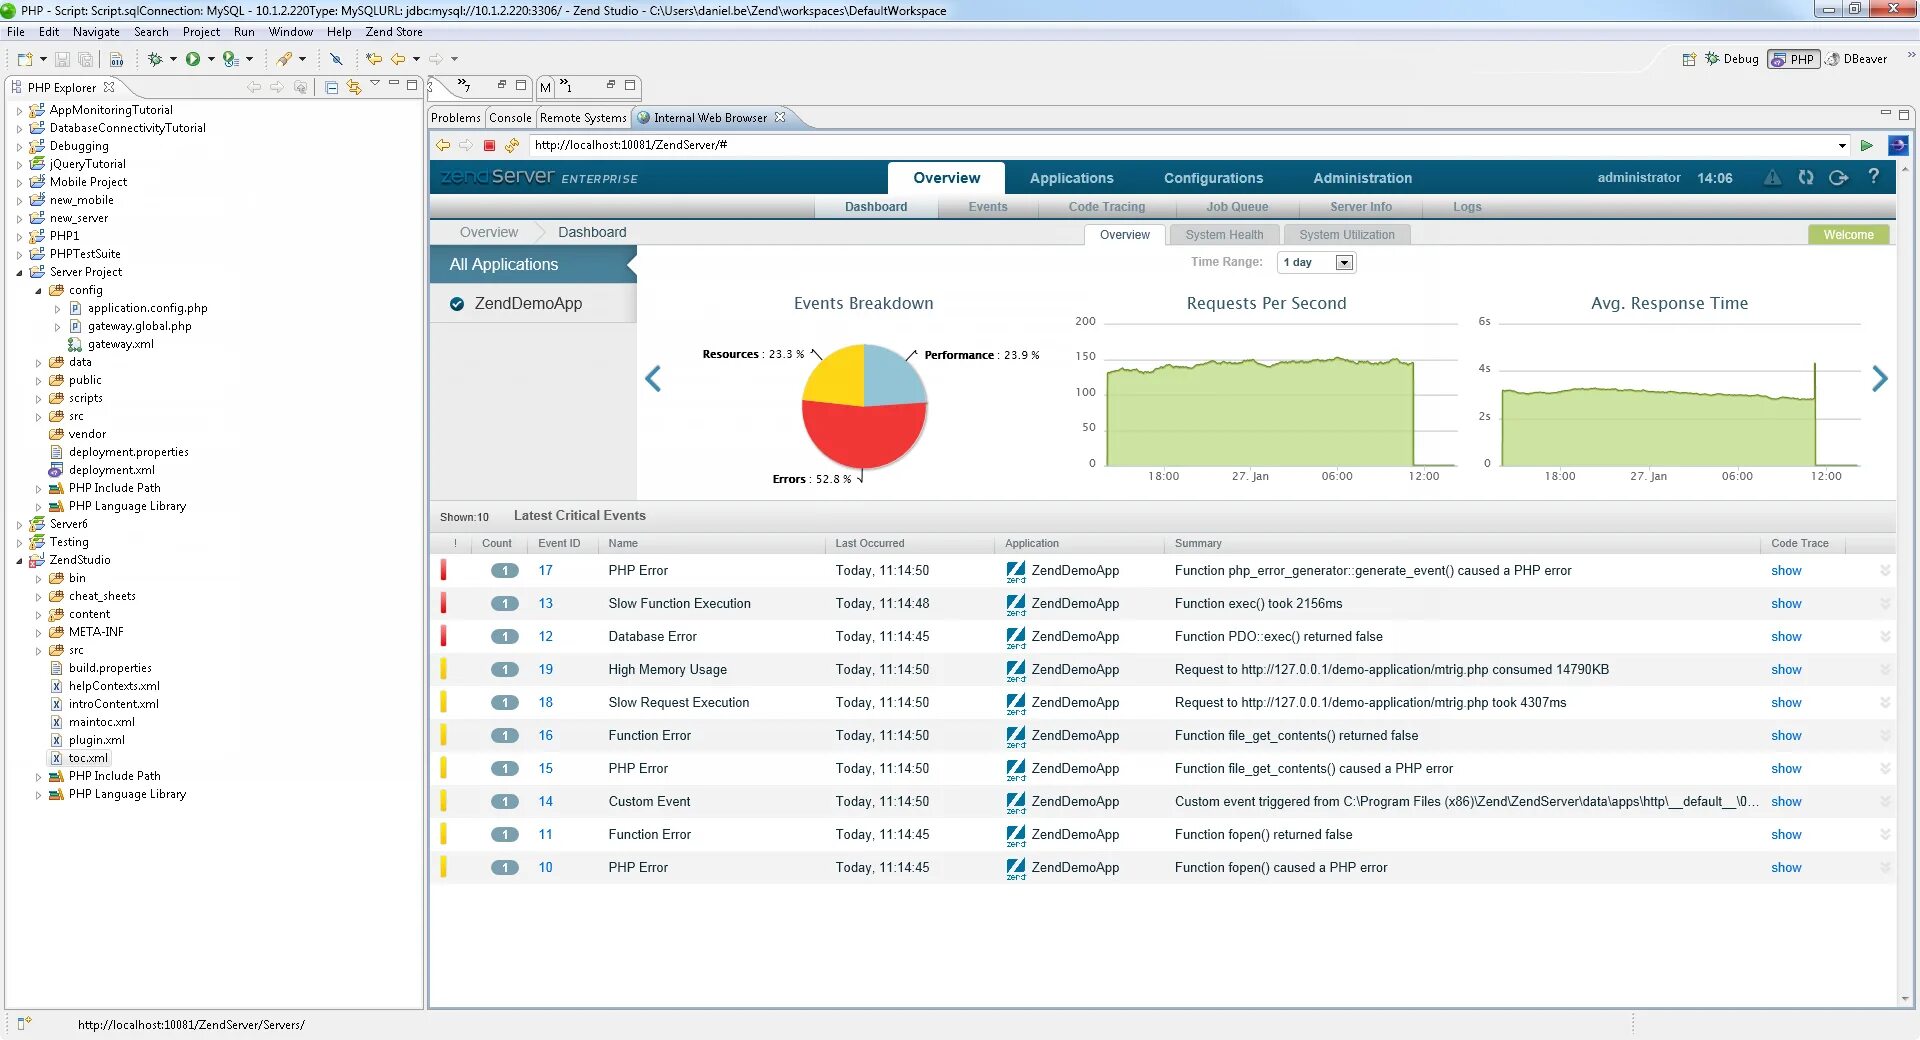Click the Zend Server notifications warning icon

1772,178
